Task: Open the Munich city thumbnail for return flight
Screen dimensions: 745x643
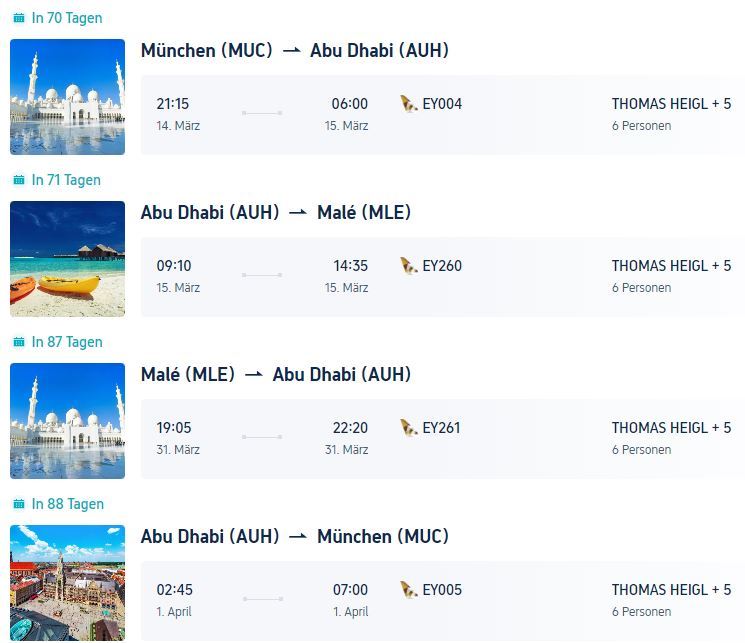Action: click(x=67, y=583)
